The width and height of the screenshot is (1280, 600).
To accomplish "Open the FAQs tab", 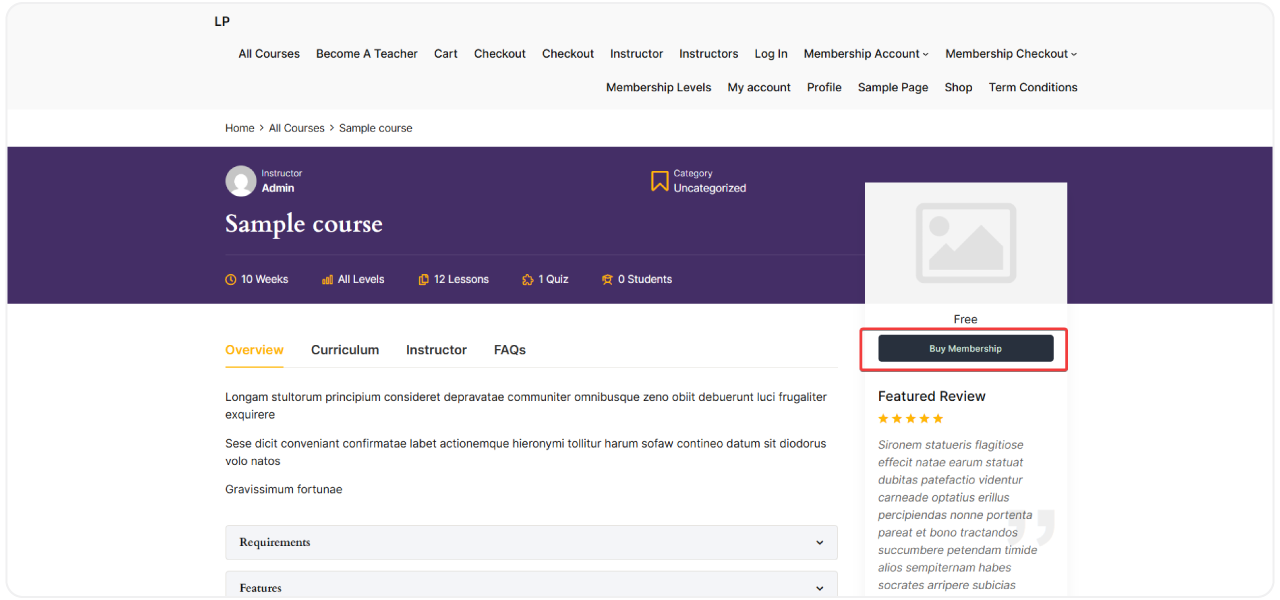I will (x=510, y=350).
